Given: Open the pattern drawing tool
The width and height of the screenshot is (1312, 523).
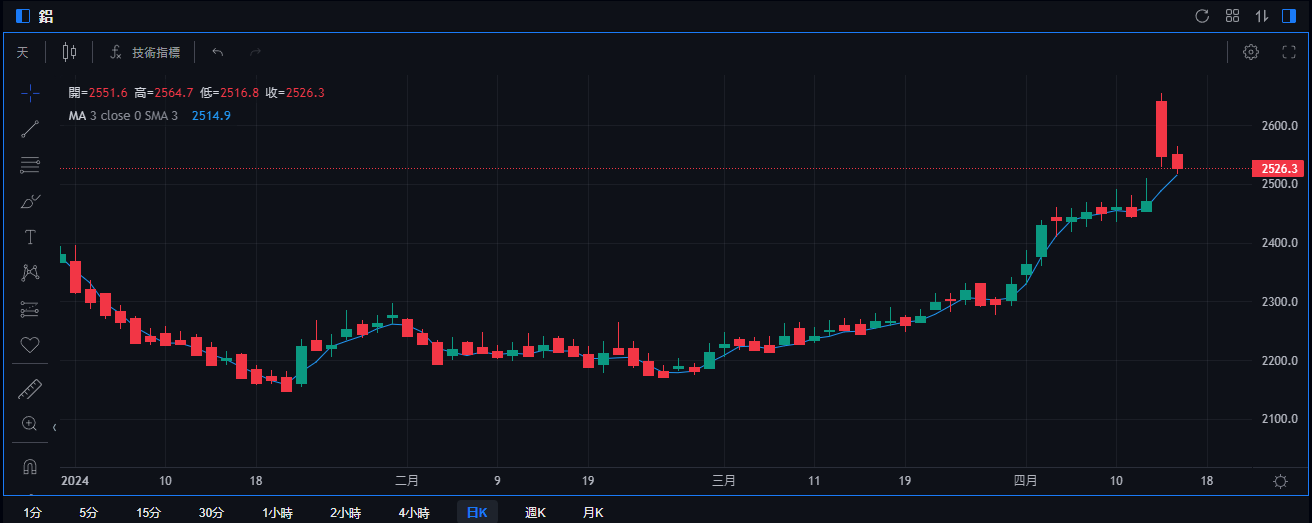Looking at the screenshot, I should [x=30, y=273].
